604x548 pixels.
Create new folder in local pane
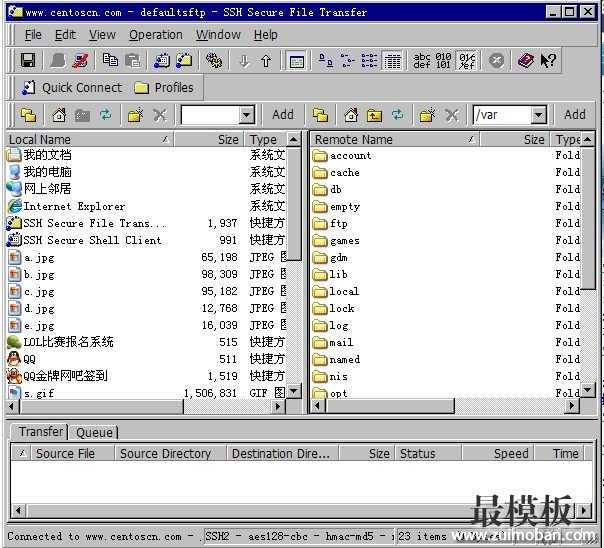coord(135,115)
